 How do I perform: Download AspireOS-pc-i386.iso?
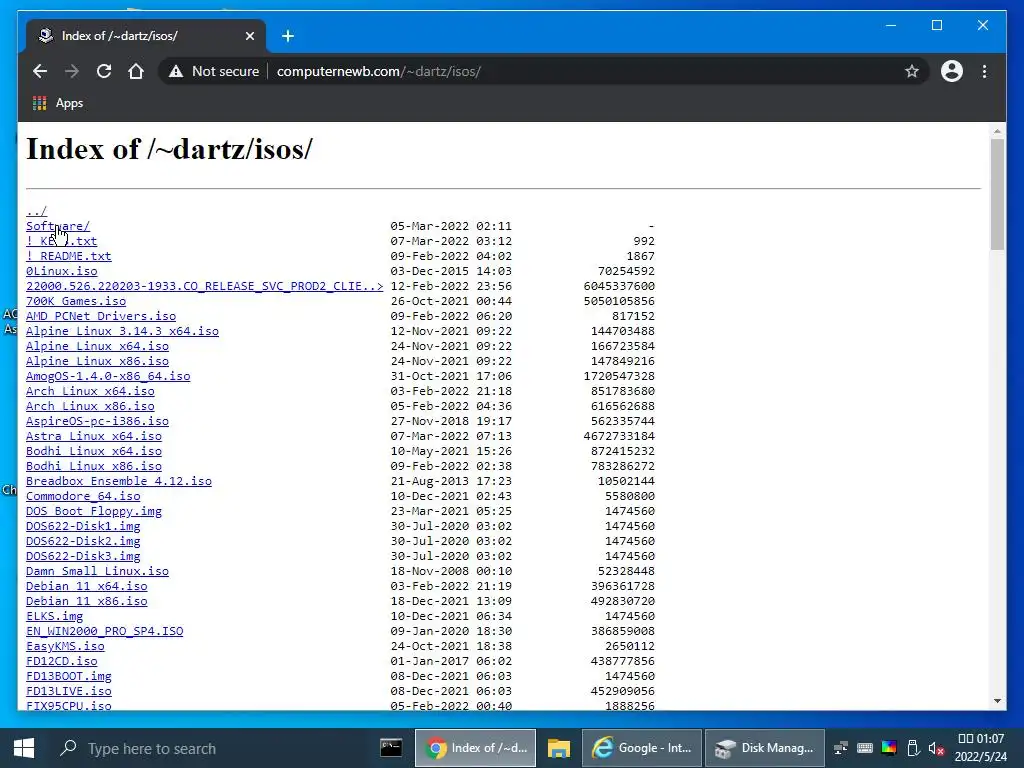[97, 421]
